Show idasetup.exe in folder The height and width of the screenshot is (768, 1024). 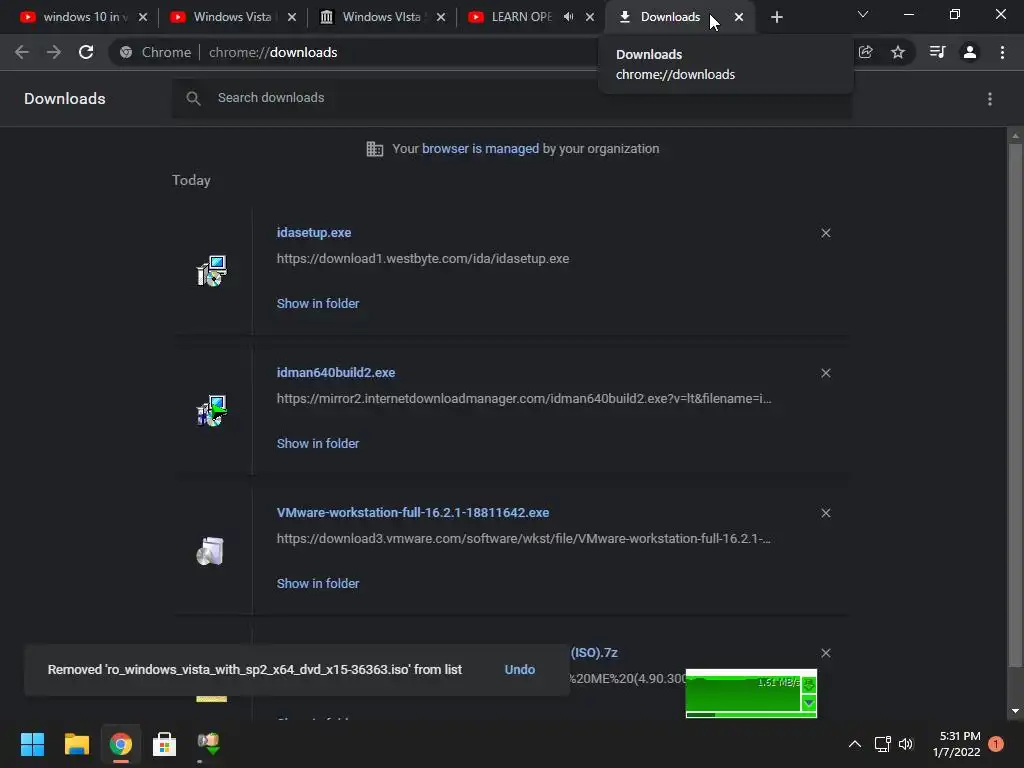(x=317, y=303)
